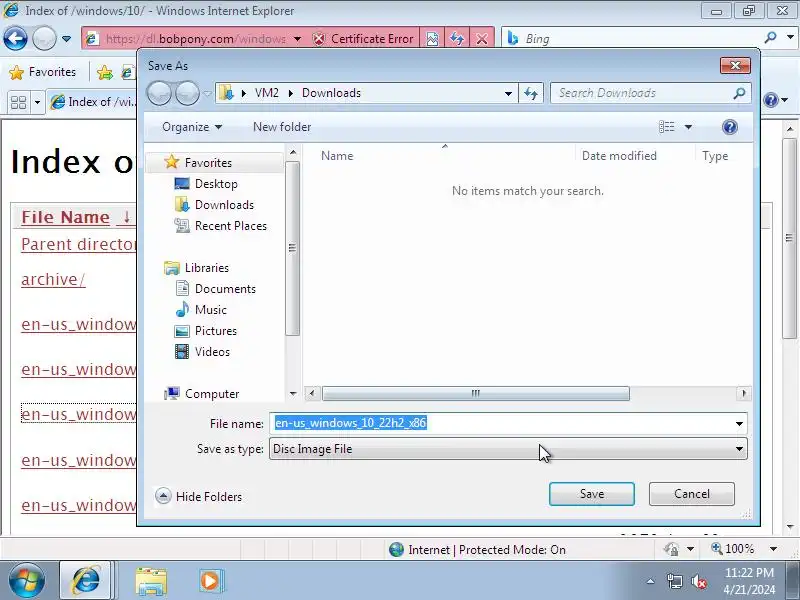This screenshot has width=800, height=600.
Task: Click Save As dialog forward button
Action: pos(187,93)
